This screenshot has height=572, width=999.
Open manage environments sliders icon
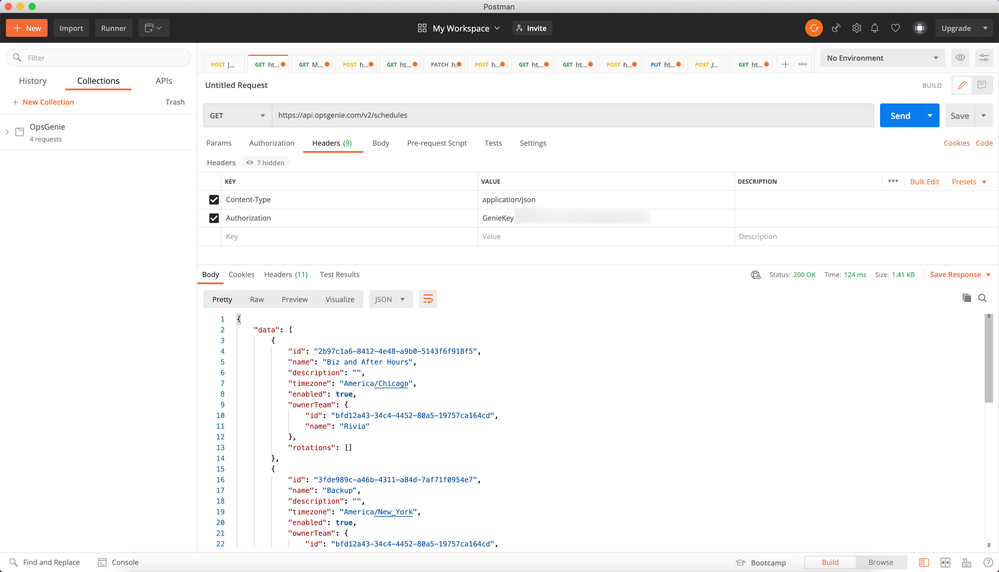984,58
